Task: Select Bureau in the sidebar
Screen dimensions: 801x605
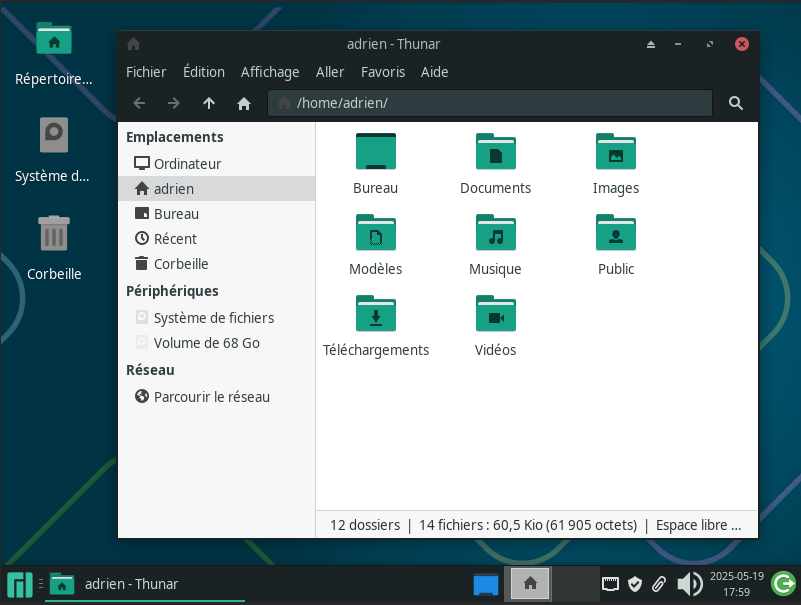Action: click(217, 214)
